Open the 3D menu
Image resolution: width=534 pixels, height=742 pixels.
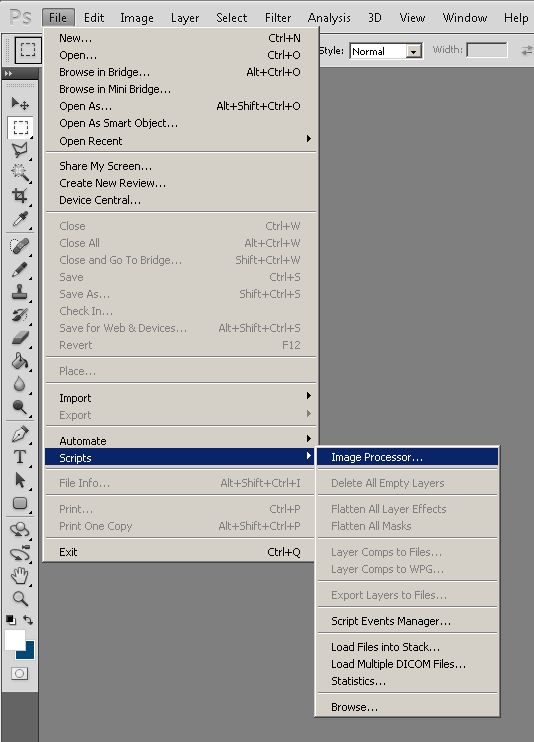pyautogui.click(x=374, y=18)
